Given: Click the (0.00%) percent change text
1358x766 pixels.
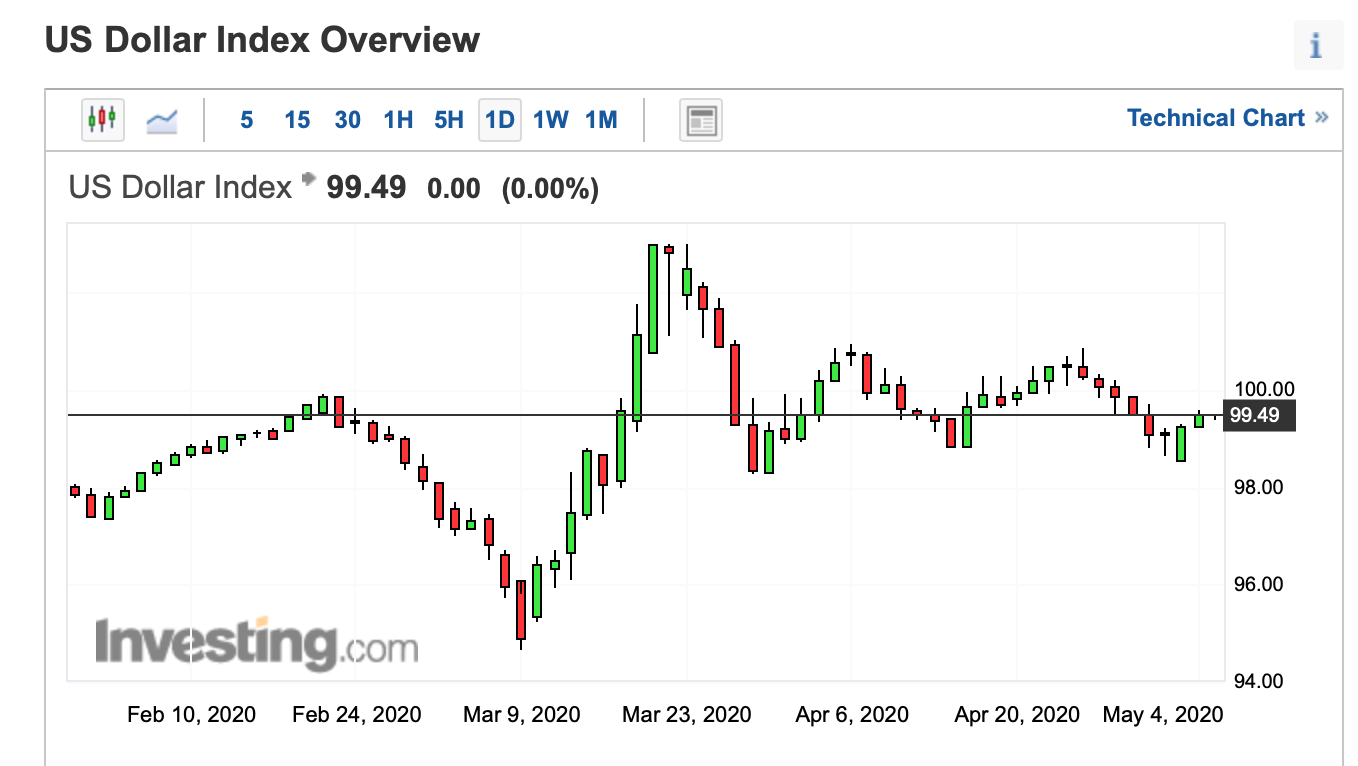Looking at the screenshot, I should pyautogui.click(x=550, y=188).
